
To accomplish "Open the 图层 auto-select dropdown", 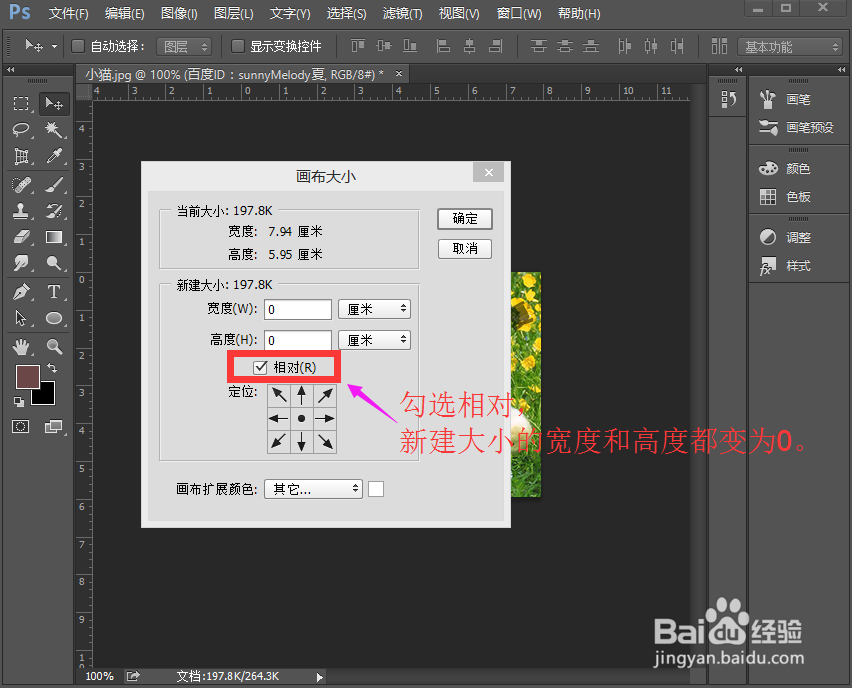I will tap(184, 47).
